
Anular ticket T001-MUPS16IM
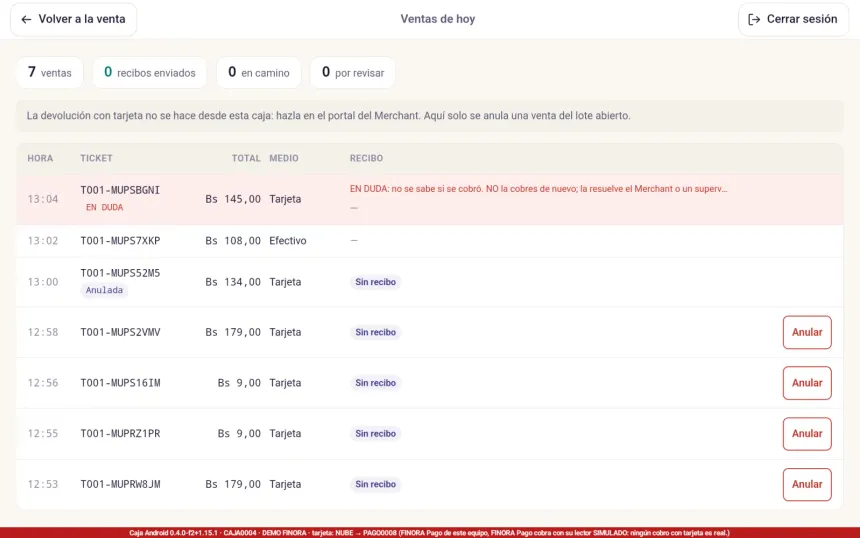pos(807,383)
